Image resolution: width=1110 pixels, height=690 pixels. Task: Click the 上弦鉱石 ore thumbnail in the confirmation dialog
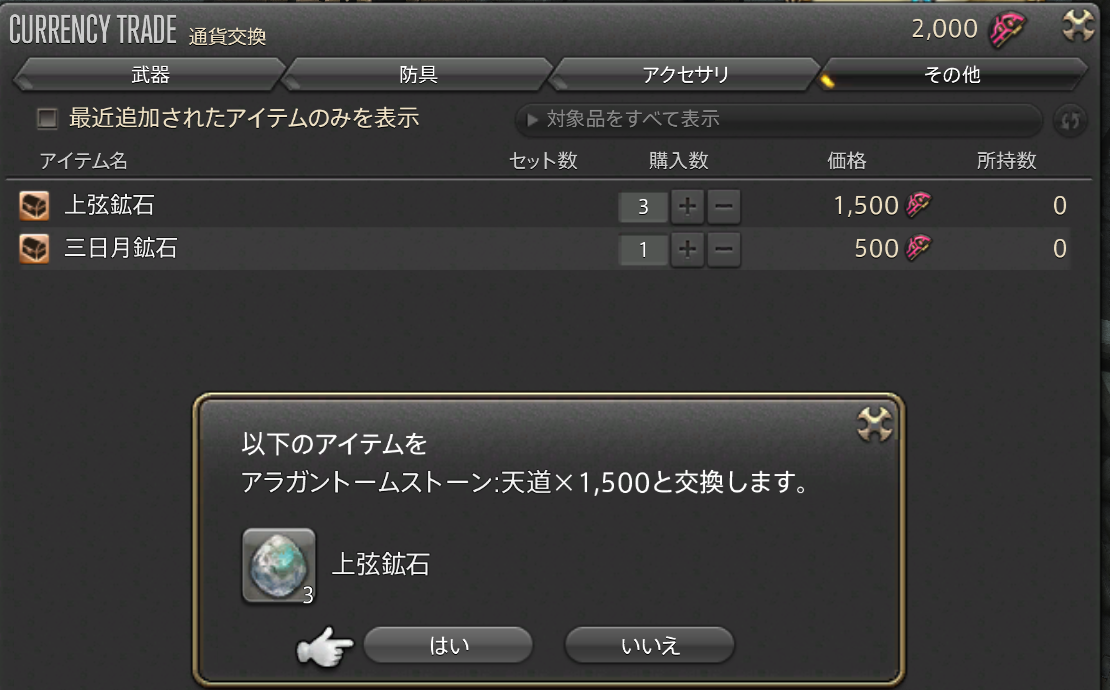coord(279,566)
